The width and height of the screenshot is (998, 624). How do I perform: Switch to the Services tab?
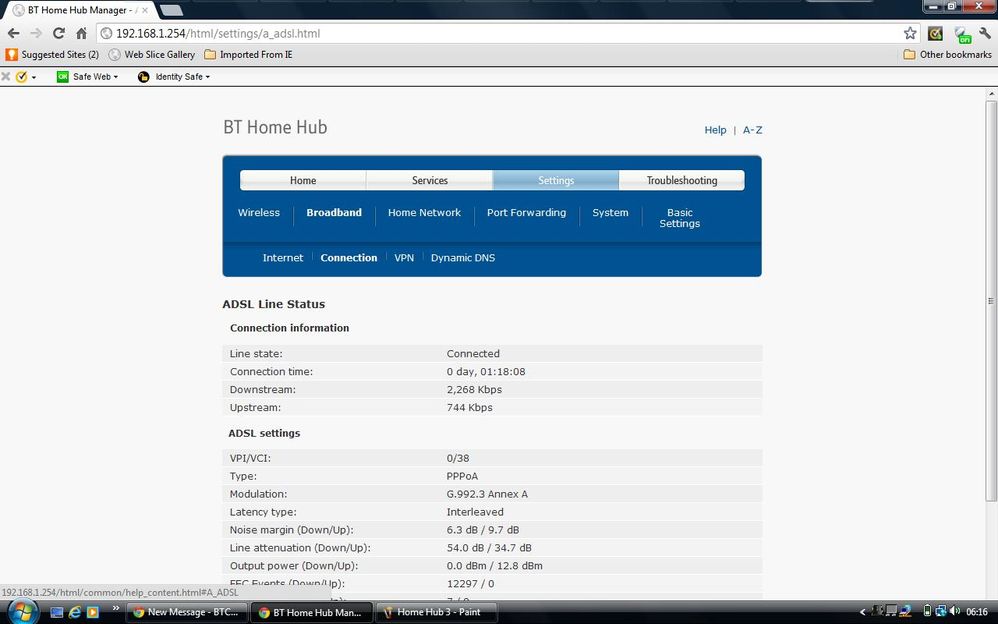click(430, 180)
